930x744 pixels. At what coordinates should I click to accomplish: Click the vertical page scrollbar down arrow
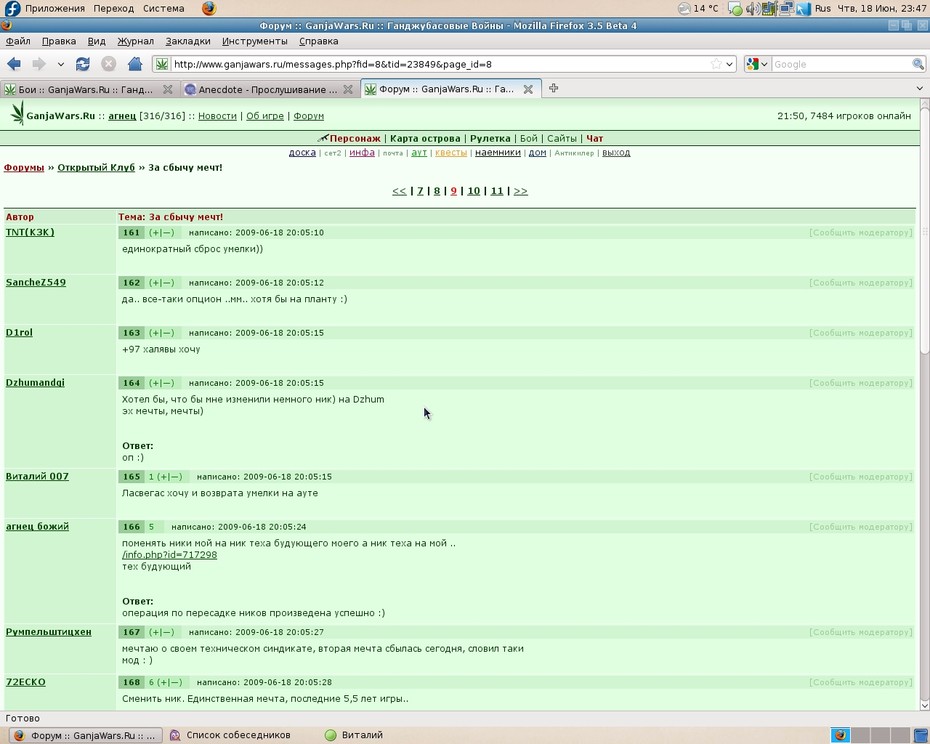pos(924,705)
